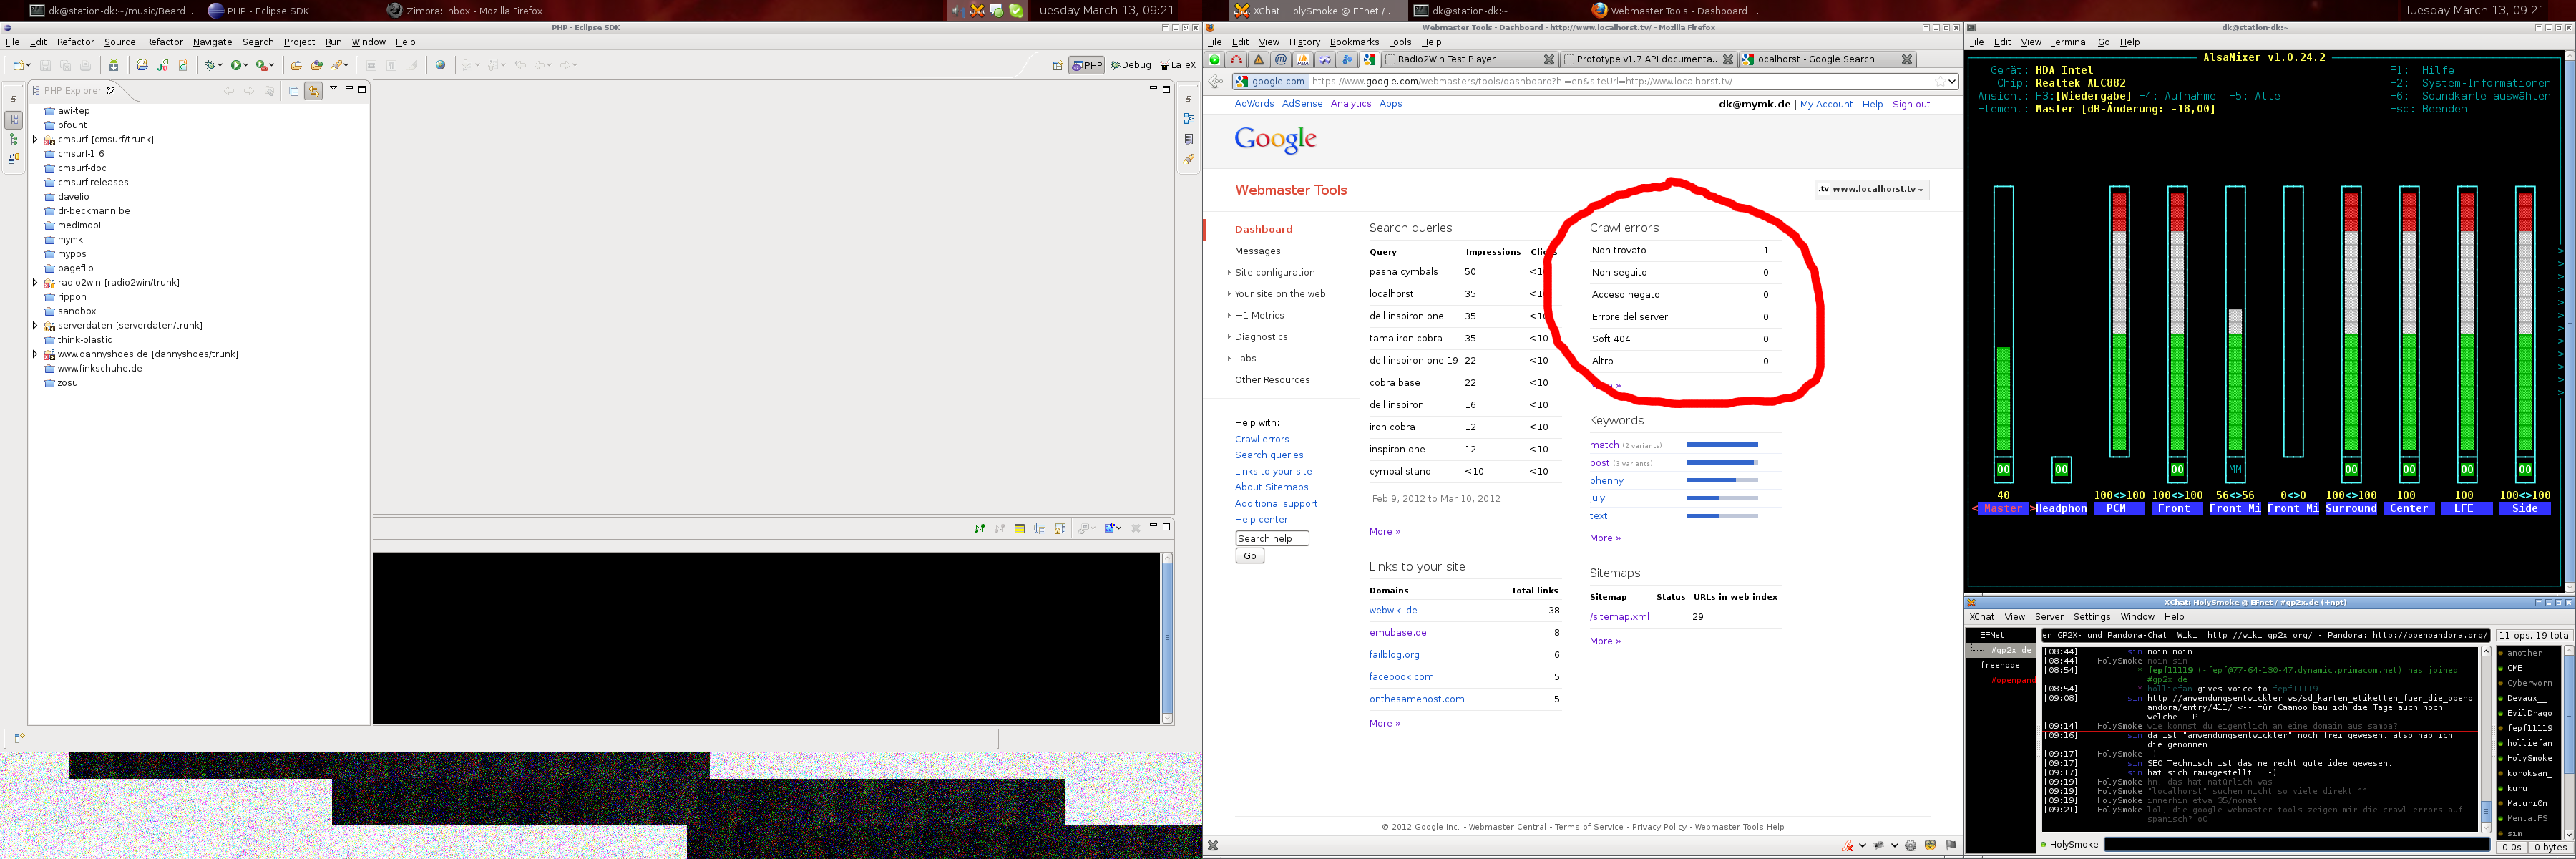Switch to the Debug perspective

pos(1131,66)
